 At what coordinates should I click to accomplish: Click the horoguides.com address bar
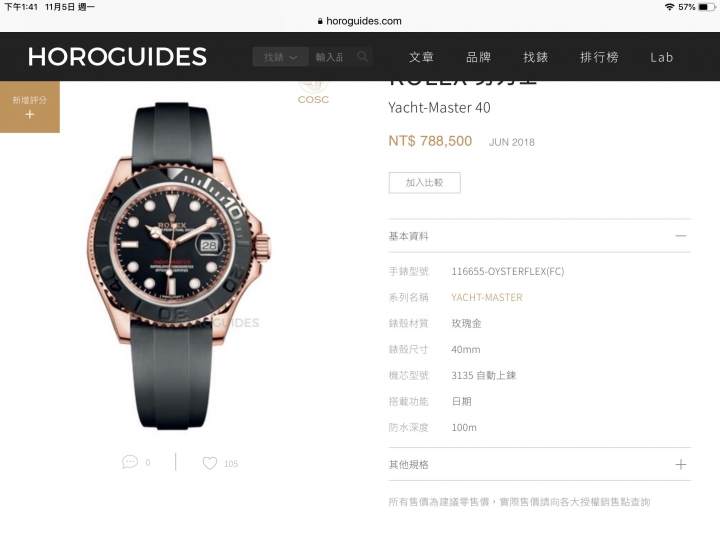360,21
